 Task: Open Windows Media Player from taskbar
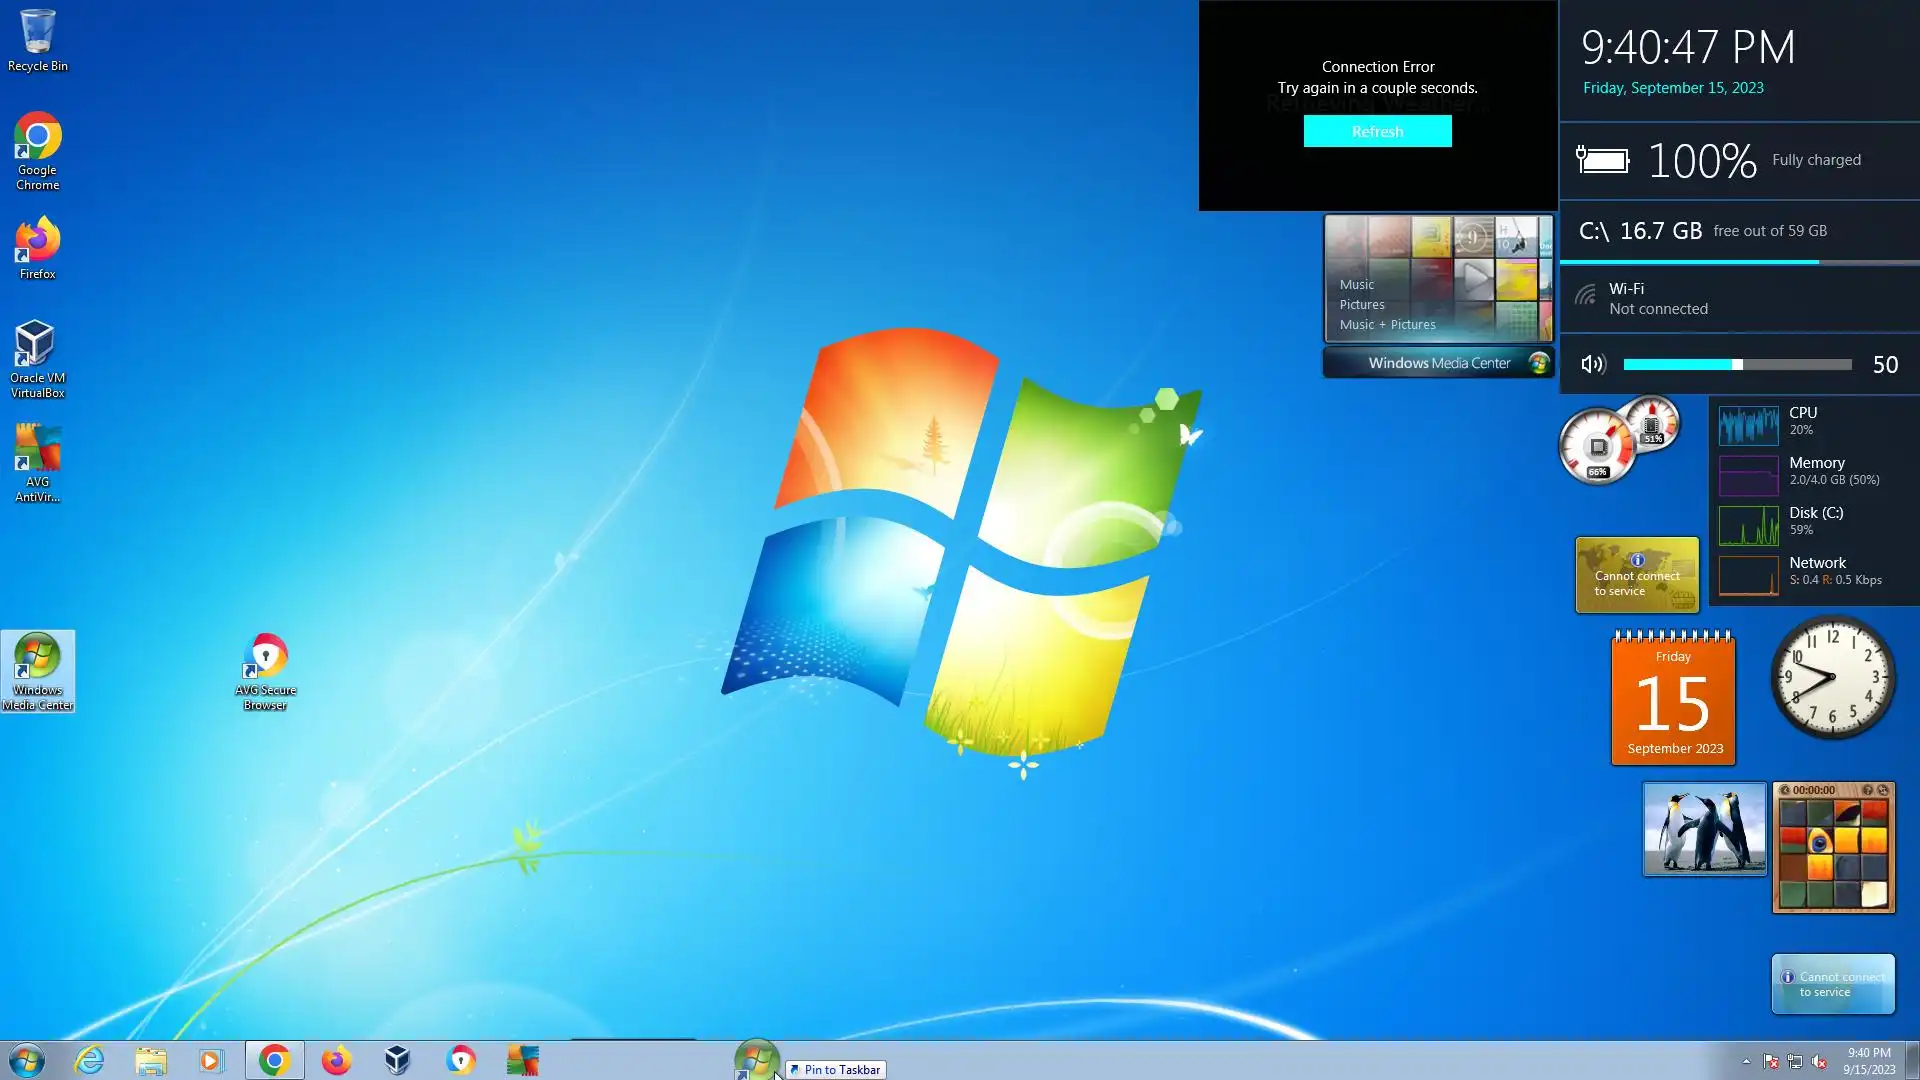point(211,1060)
